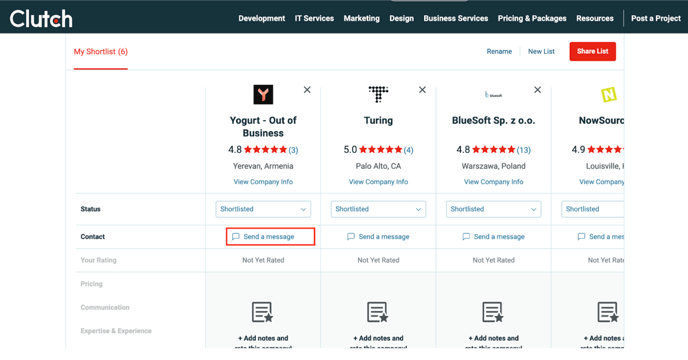
Task: Click Not Yet Rated under BlueSoft
Action: [x=494, y=260]
